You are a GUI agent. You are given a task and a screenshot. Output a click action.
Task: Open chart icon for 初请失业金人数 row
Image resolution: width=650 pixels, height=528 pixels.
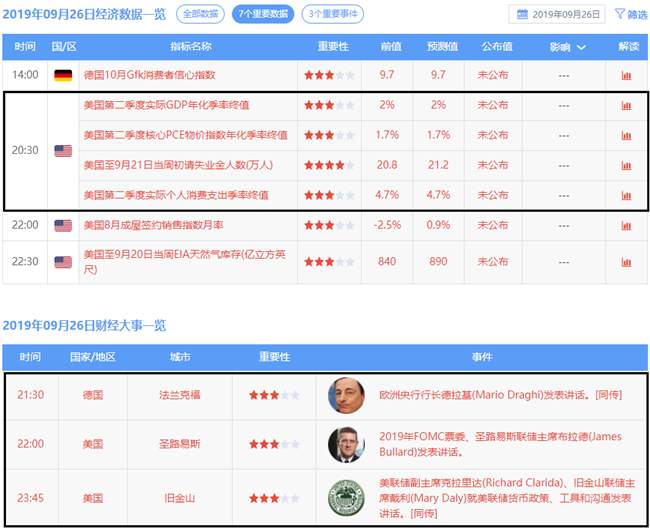(x=626, y=165)
